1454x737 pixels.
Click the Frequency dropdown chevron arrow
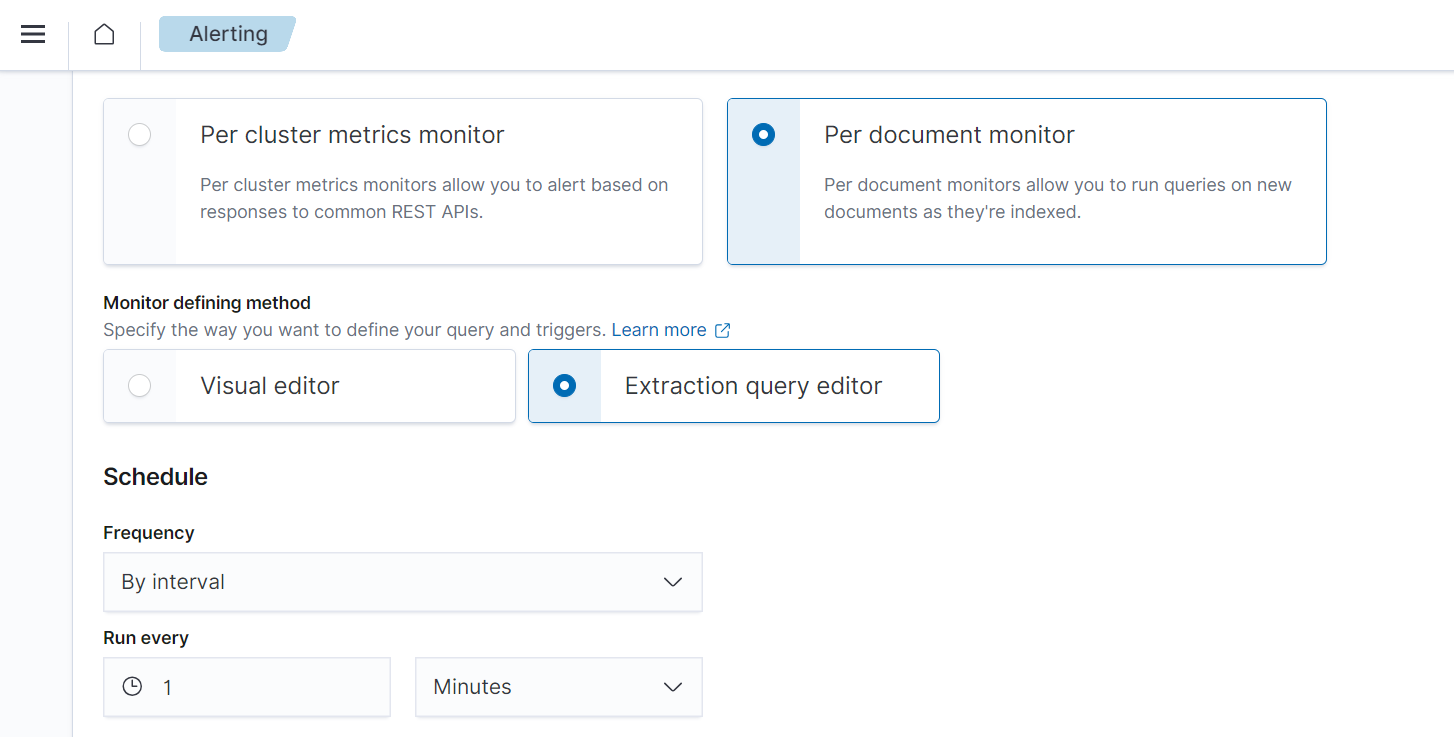pos(673,582)
